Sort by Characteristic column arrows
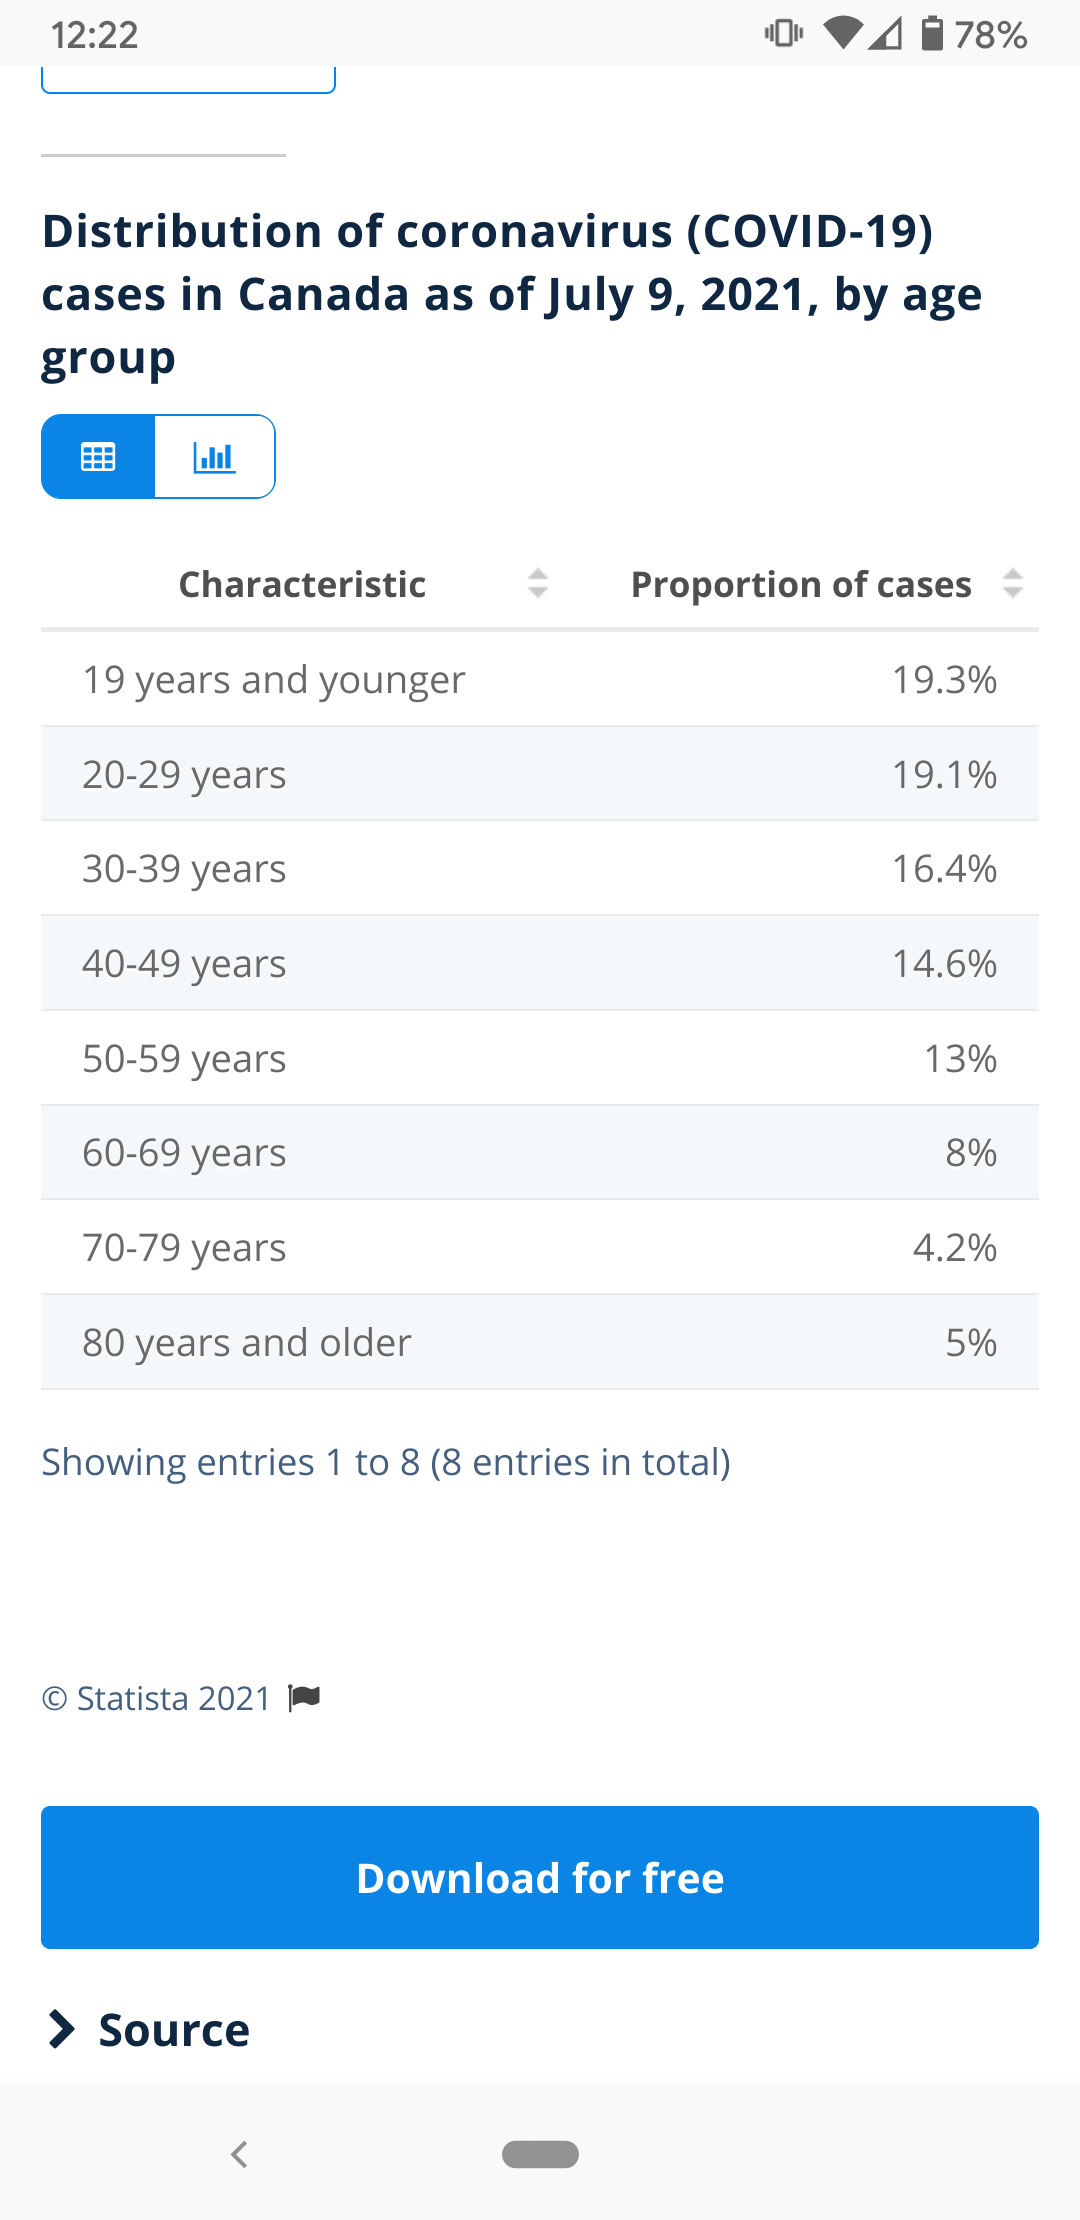Image resolution: width=1080 pixels, height=2220 pixels. click(538, 584)
